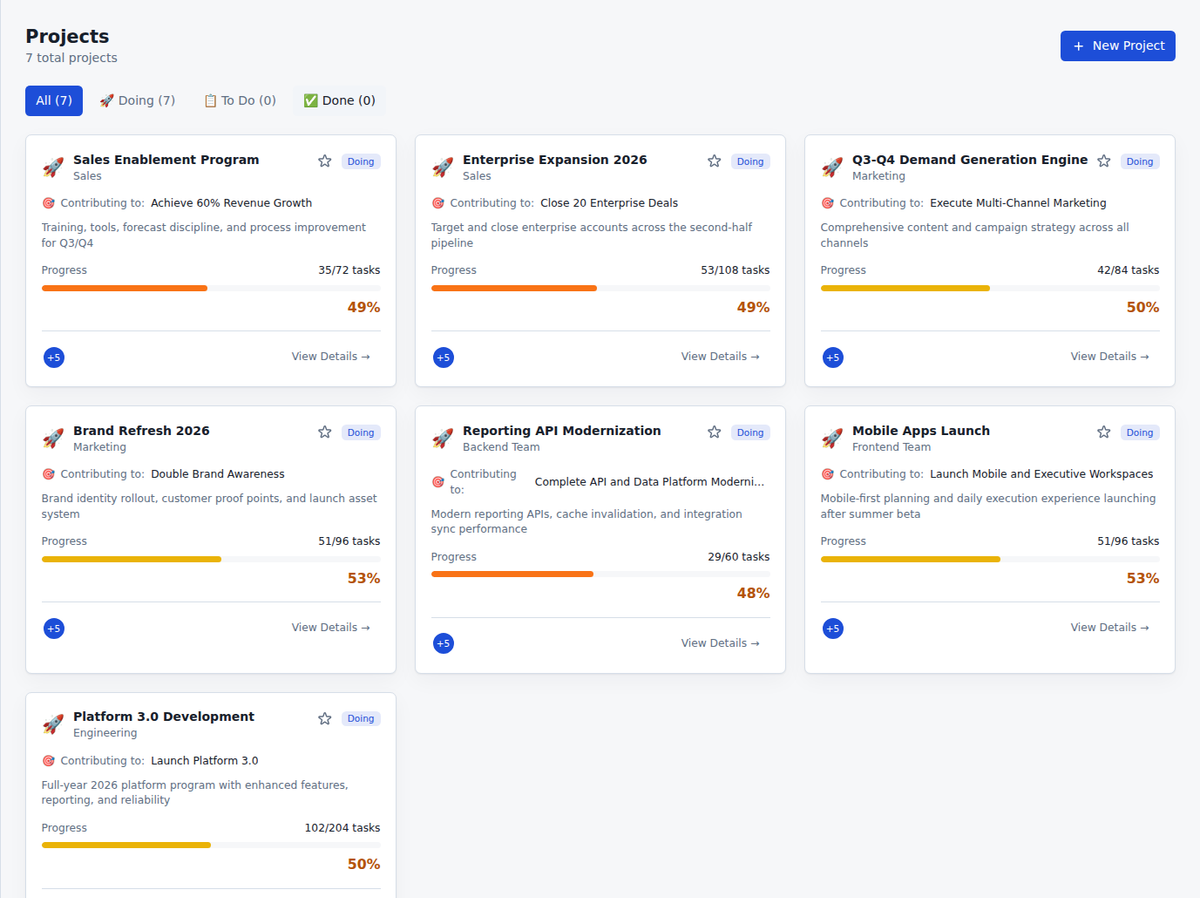This screenshot has height=898, width=1200.
Task: Filter by the Done (0) tab
Action: [339, 101]
